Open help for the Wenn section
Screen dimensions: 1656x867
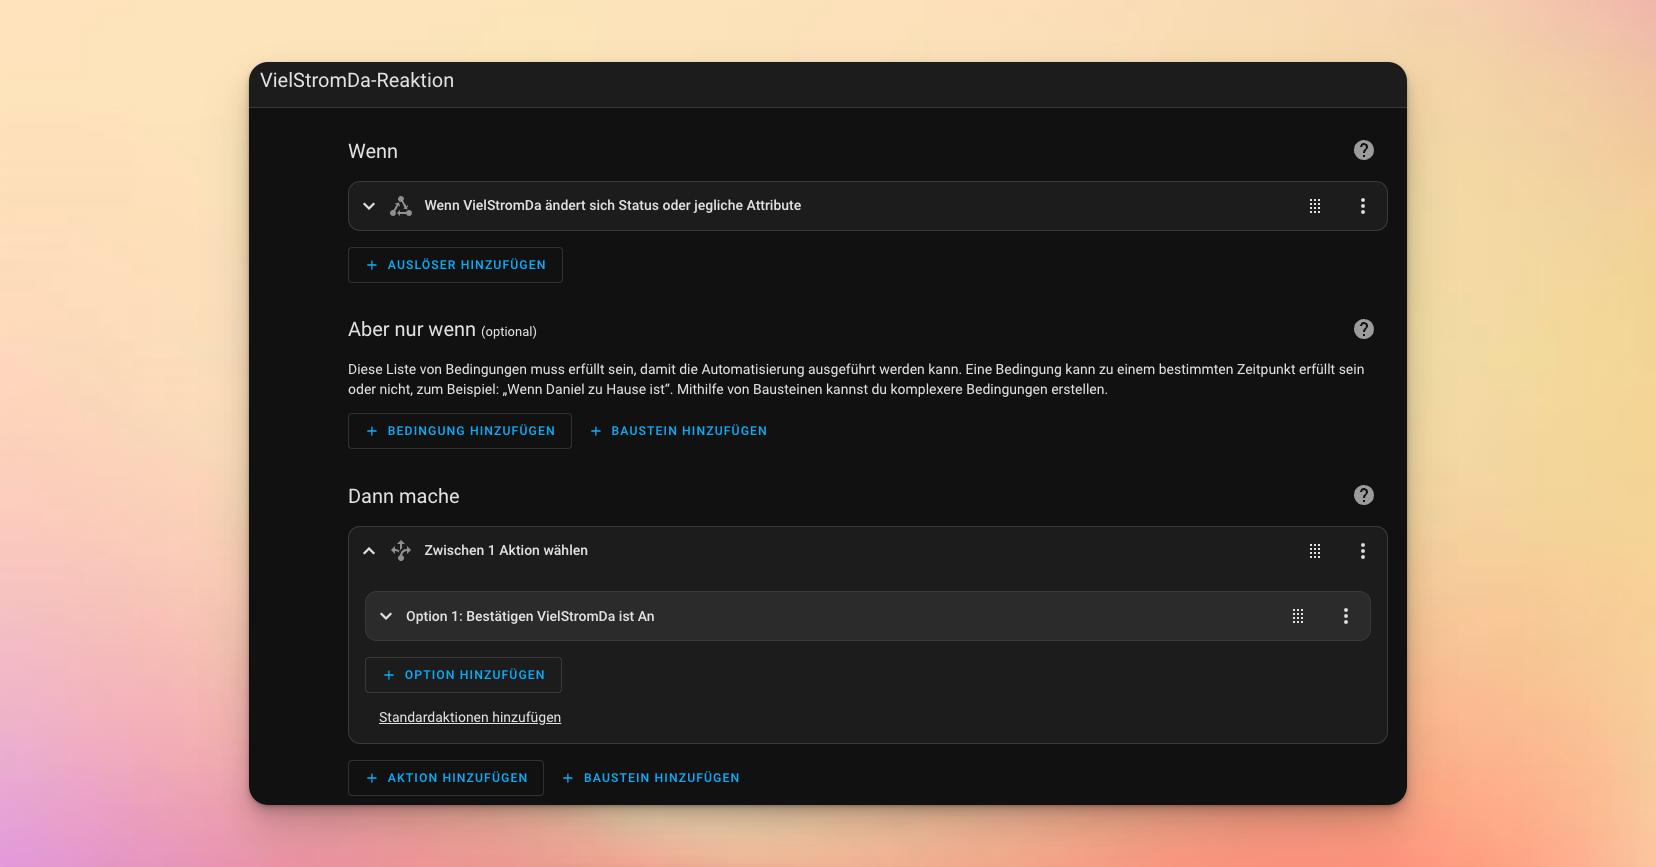point(1363,150)
